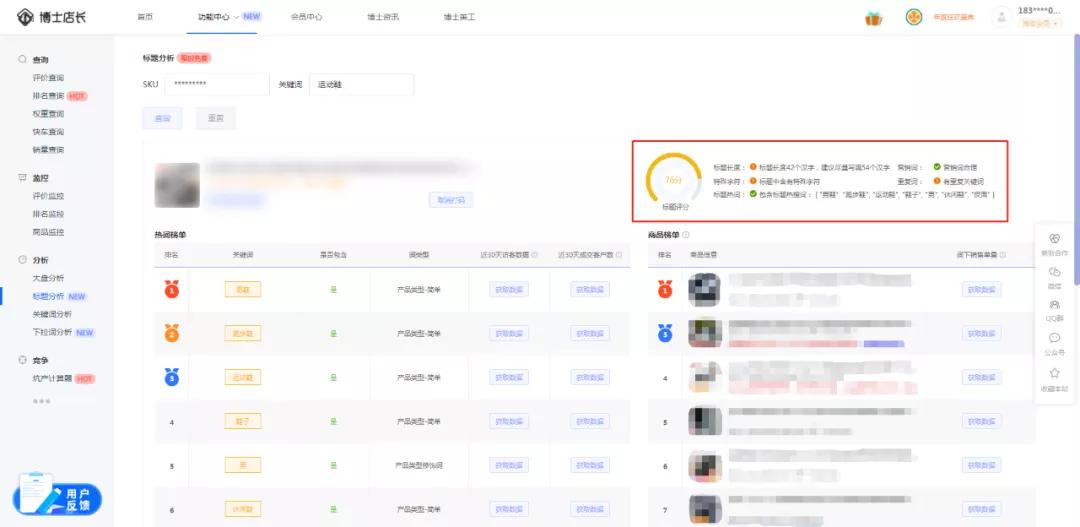The image size is (1080, 527).
Task: Click the blue rank 3 medal in 热词榜单
Action: click(x=172, y=377)
